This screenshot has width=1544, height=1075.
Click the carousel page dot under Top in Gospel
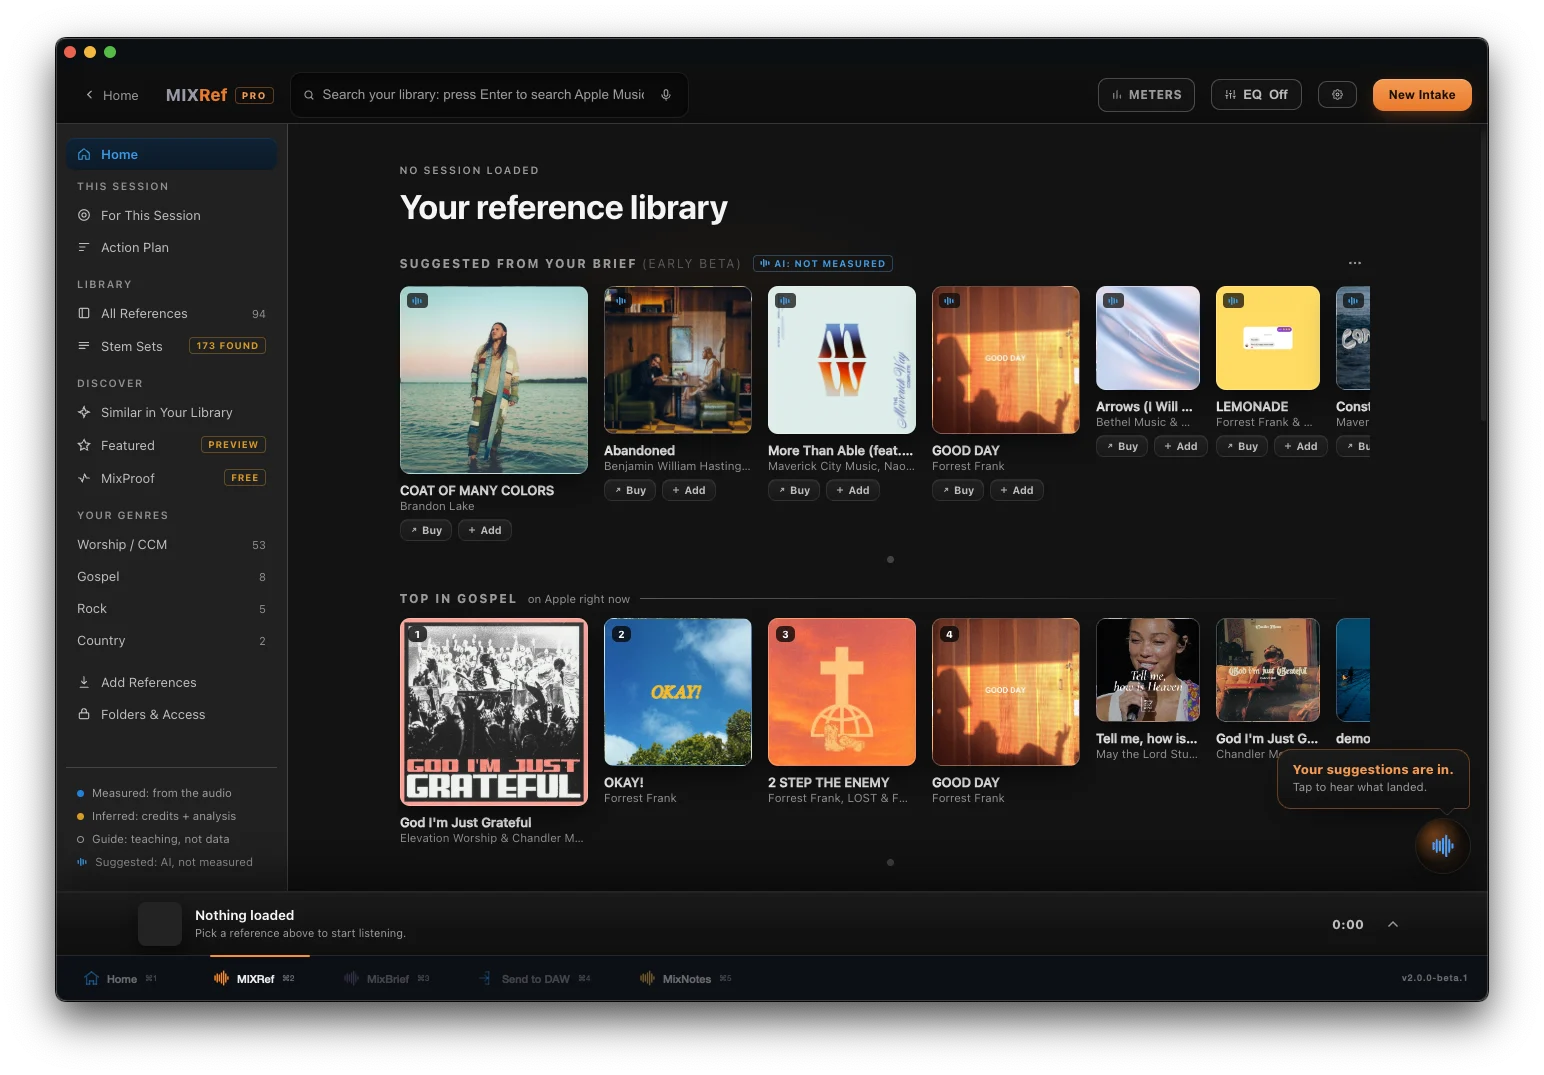(x=890, y=862)
